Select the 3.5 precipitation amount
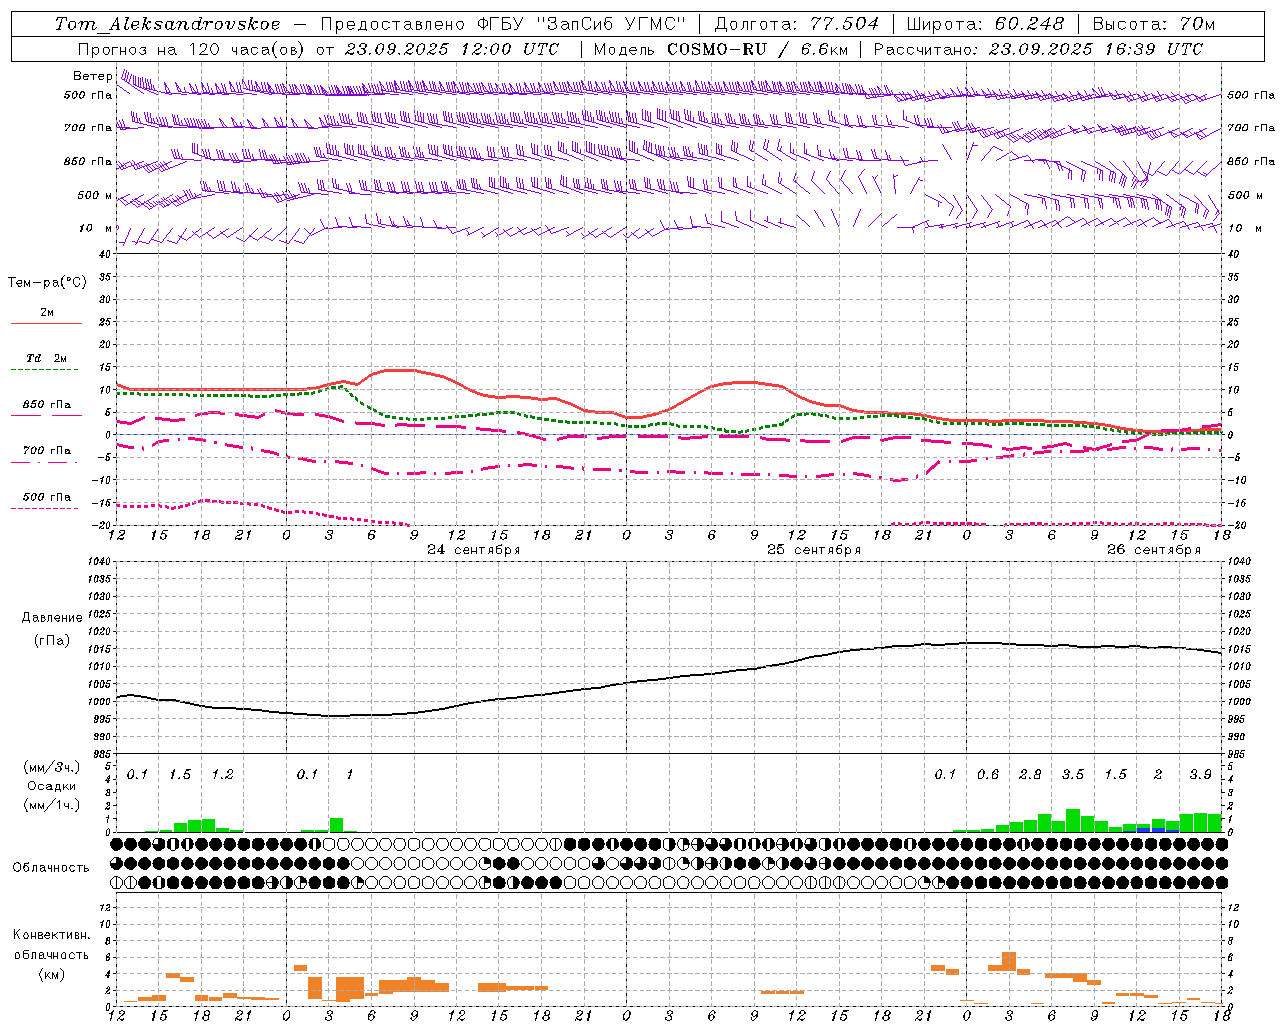Viewport: 1280px width, 1024px height. point(1073,774)
